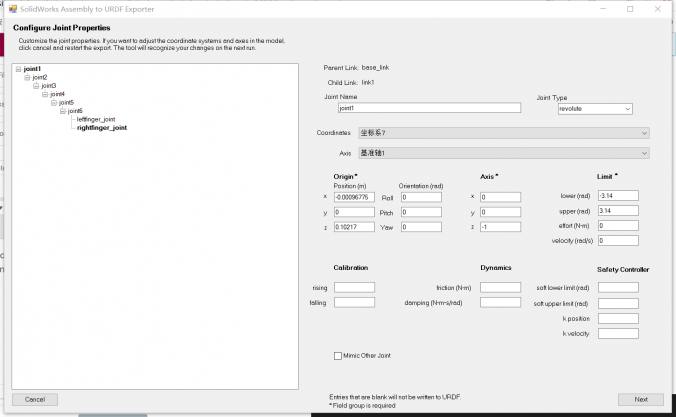Click the Origin x position field

tap(354, 197)
